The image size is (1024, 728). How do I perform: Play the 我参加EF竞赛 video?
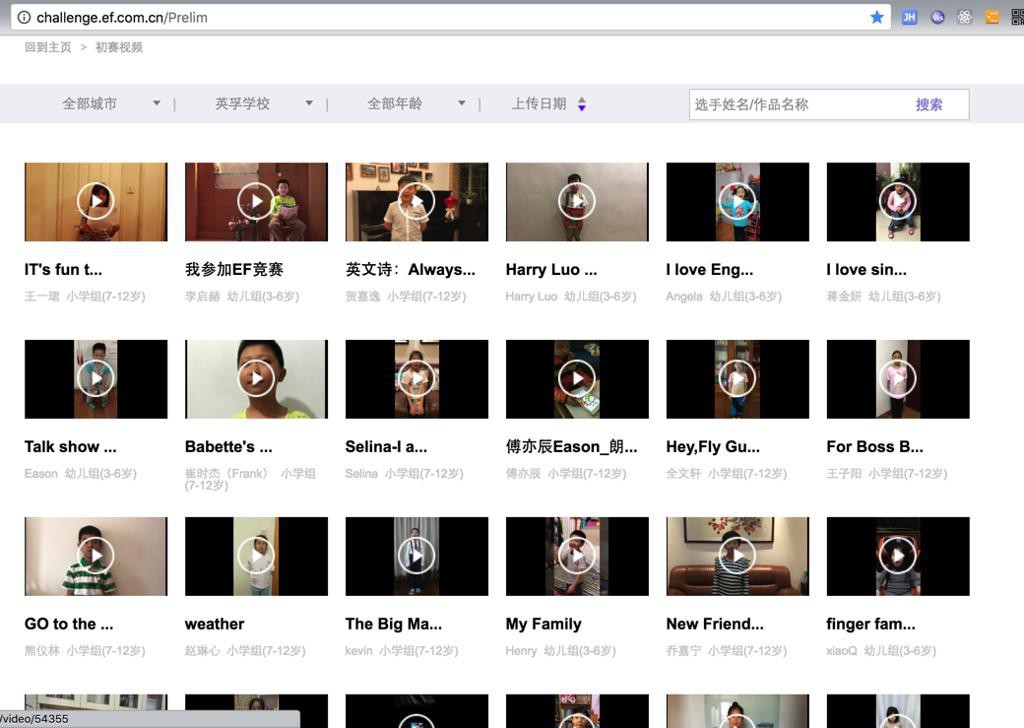[x=256, y=201]
